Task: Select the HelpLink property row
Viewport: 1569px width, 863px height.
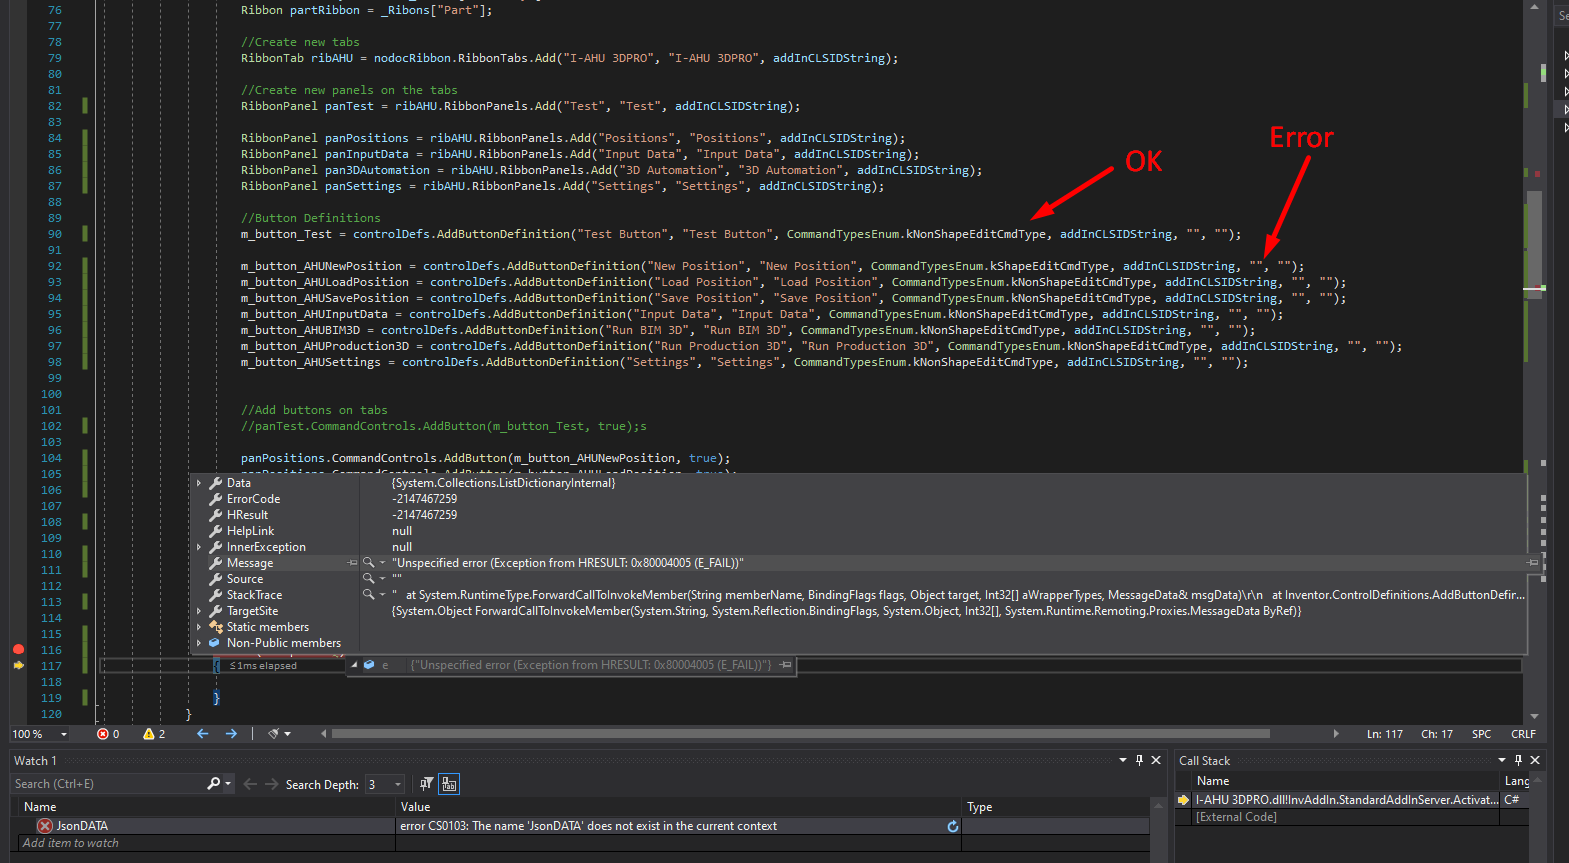Action: tap(858, 531)
